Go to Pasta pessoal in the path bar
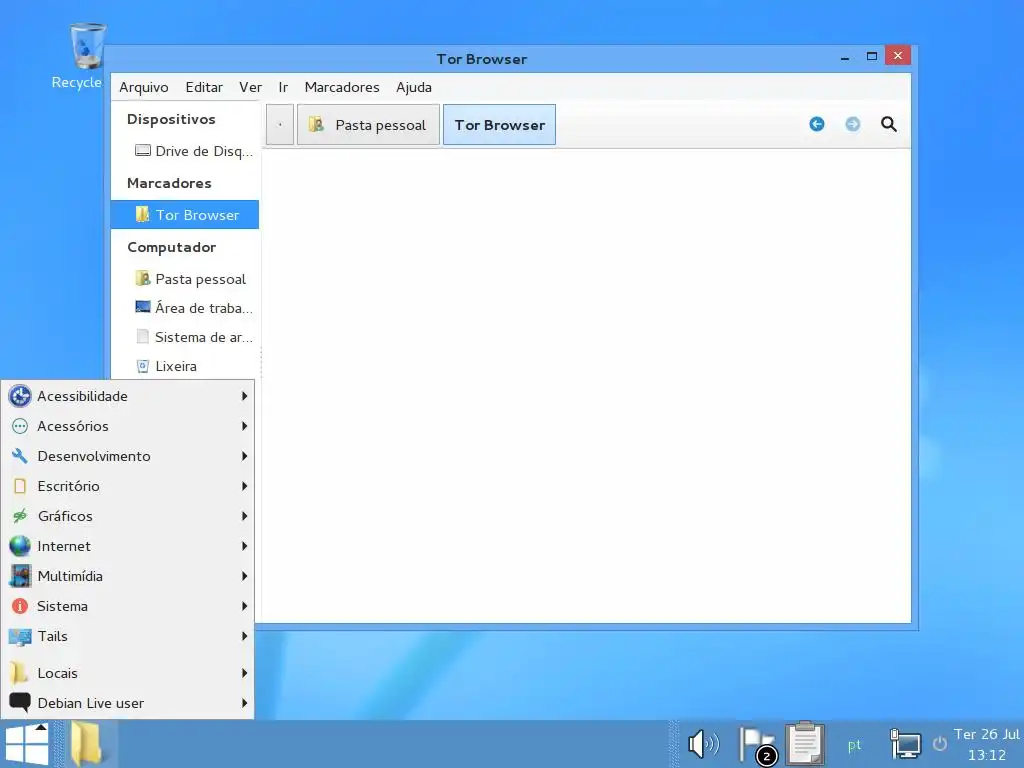The width and height of the screenshot is (1024, 768). coord(368,125)
